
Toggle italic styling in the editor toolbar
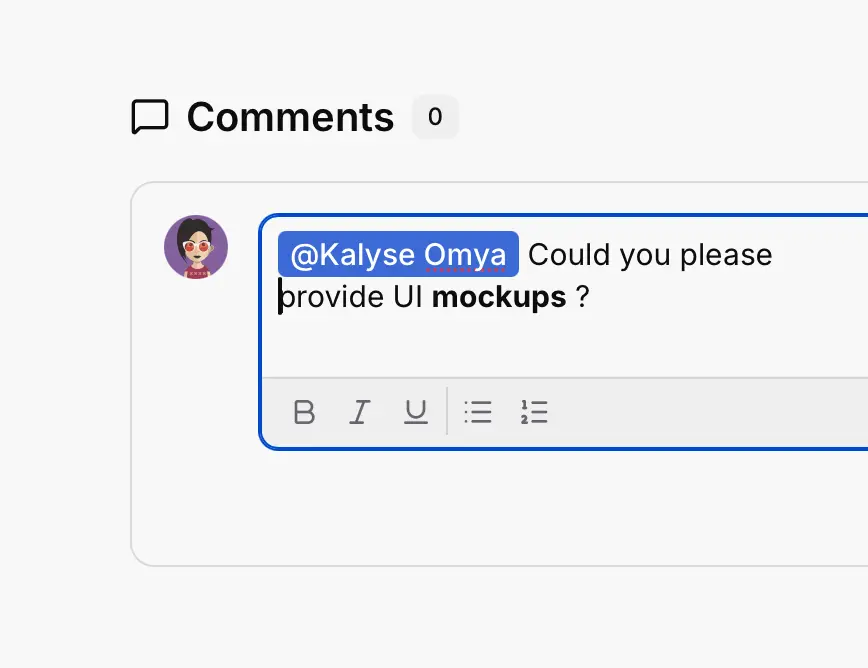click(359, 411)
